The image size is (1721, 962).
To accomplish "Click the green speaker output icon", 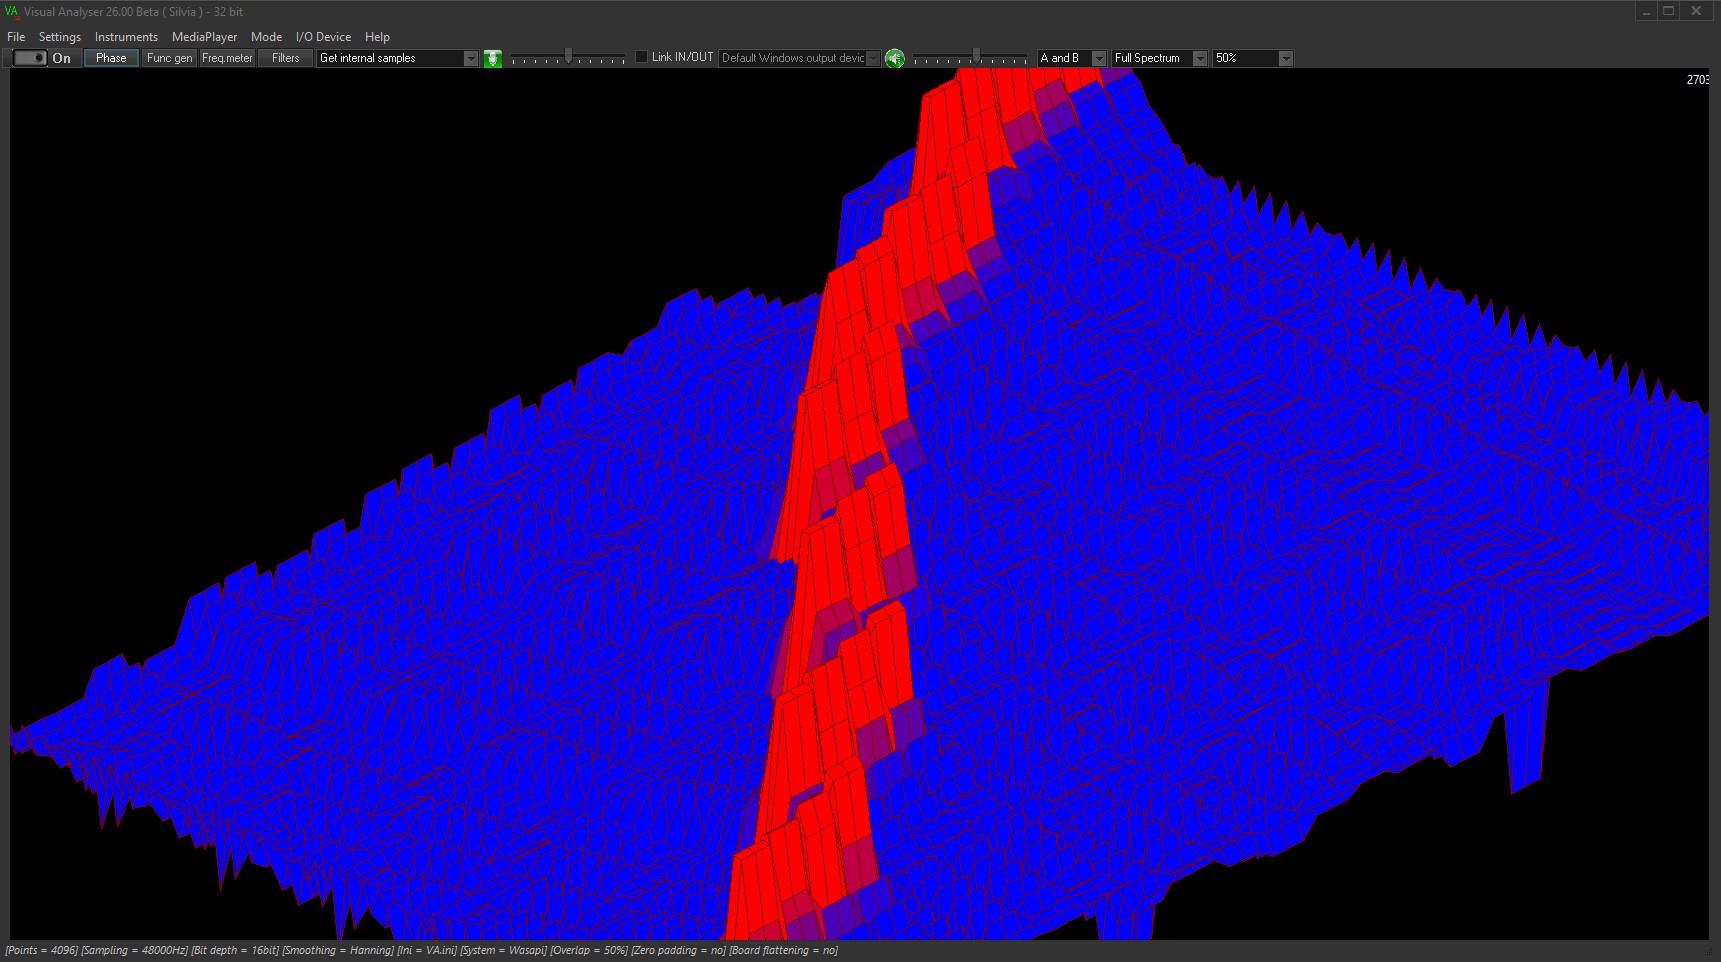I will pyautogui.click(x=895, y=59).
